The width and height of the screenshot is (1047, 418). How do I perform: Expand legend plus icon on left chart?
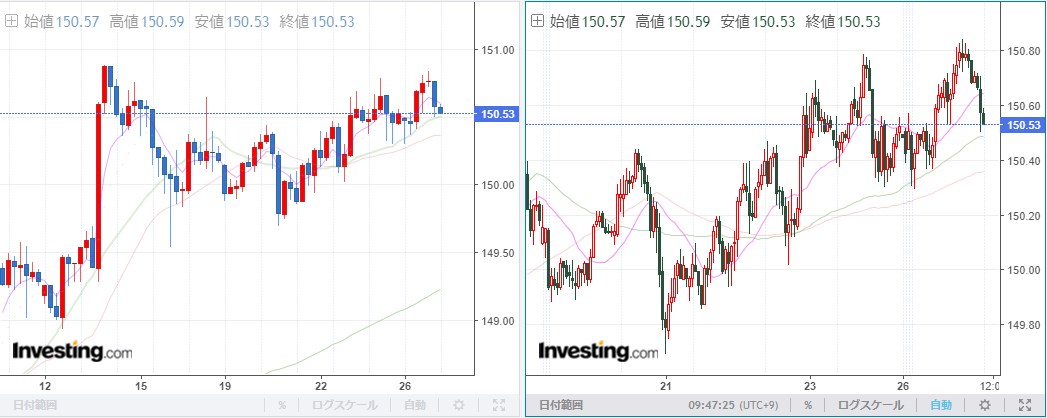tap(11, 21)
